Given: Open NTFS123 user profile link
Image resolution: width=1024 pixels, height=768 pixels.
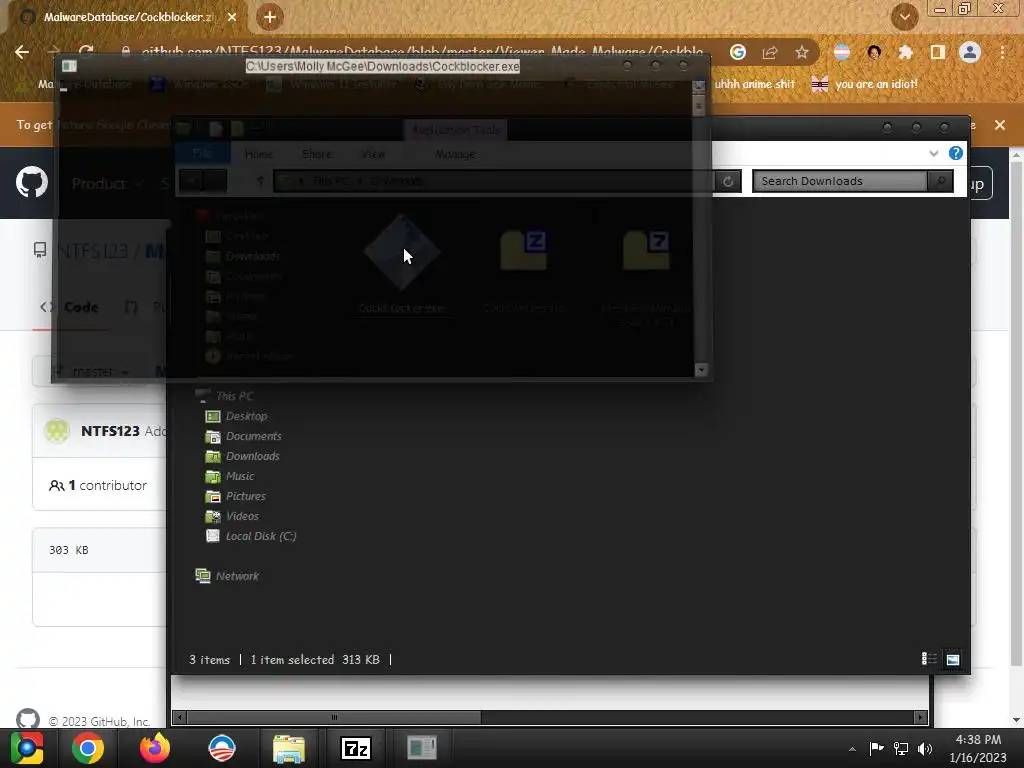Looking at the screenshot, I should coord(110,431).
